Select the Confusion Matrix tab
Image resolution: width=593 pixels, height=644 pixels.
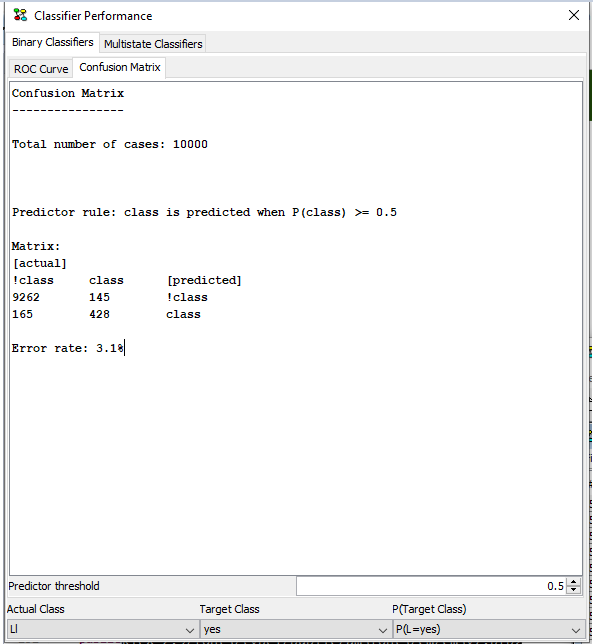(x=120, y=67)
